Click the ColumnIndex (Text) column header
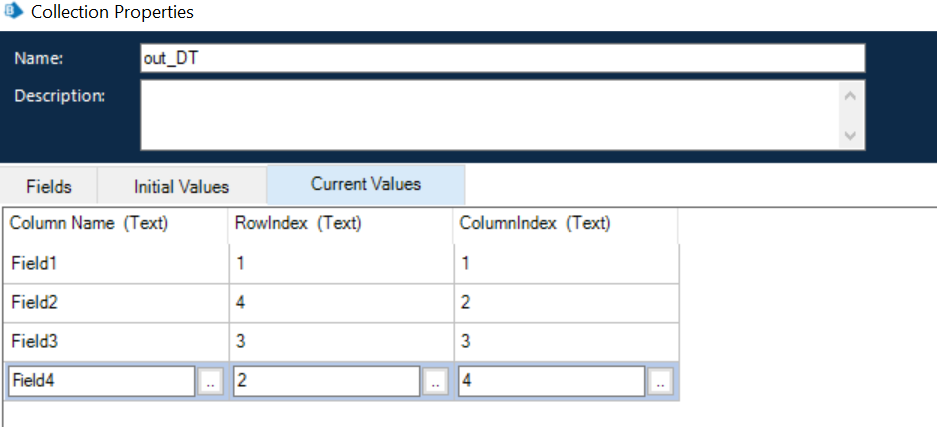Screen dimensions: 937x427 pyautogui.click(x=534, y=224)
